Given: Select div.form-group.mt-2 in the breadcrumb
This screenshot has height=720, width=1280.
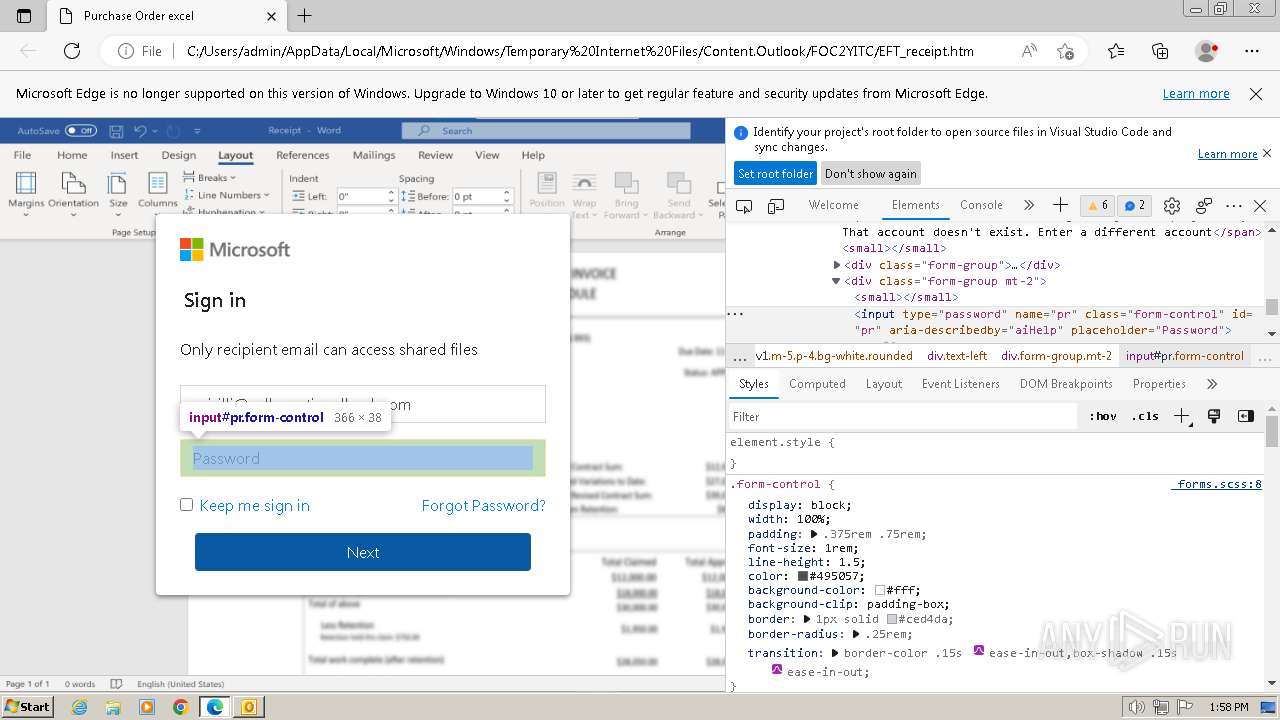Looking at the screenshot, I should pyautogui.click(x=1056, y=356).
